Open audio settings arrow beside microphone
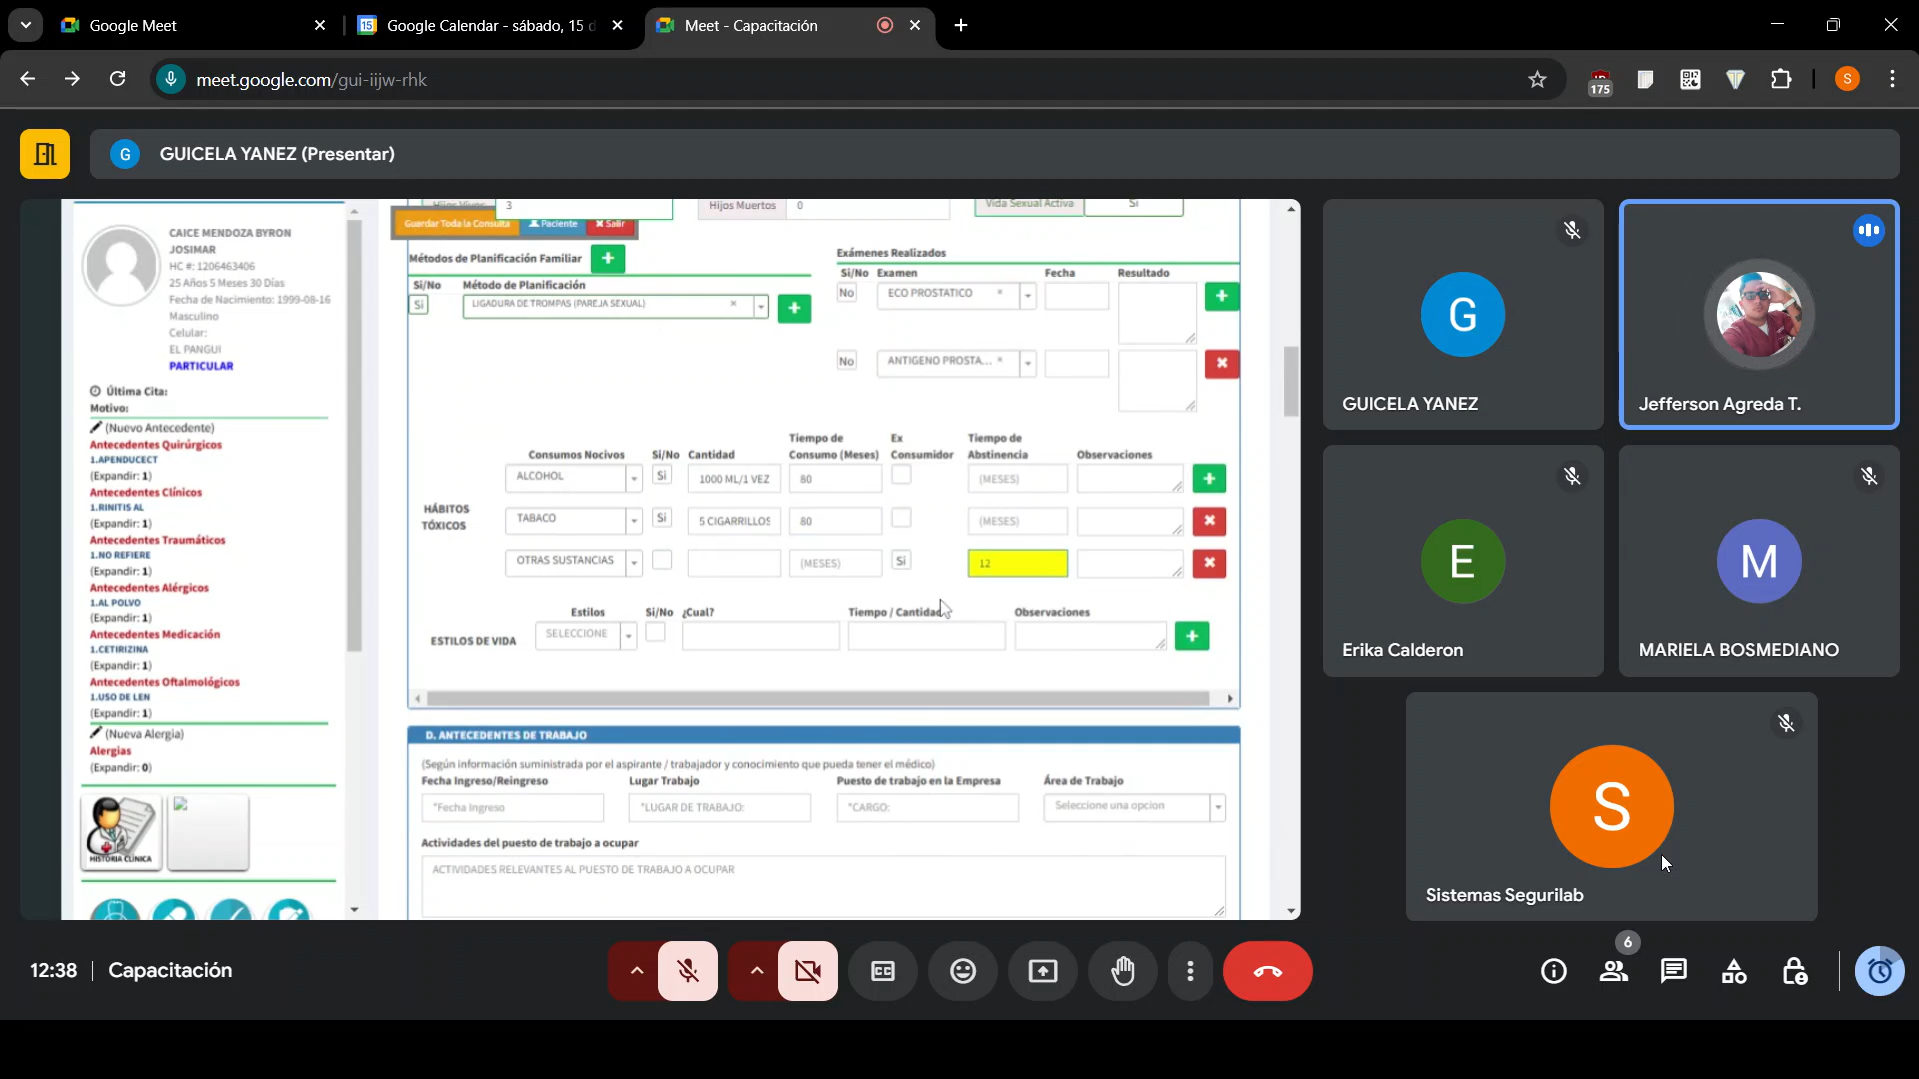 [636, 971]
